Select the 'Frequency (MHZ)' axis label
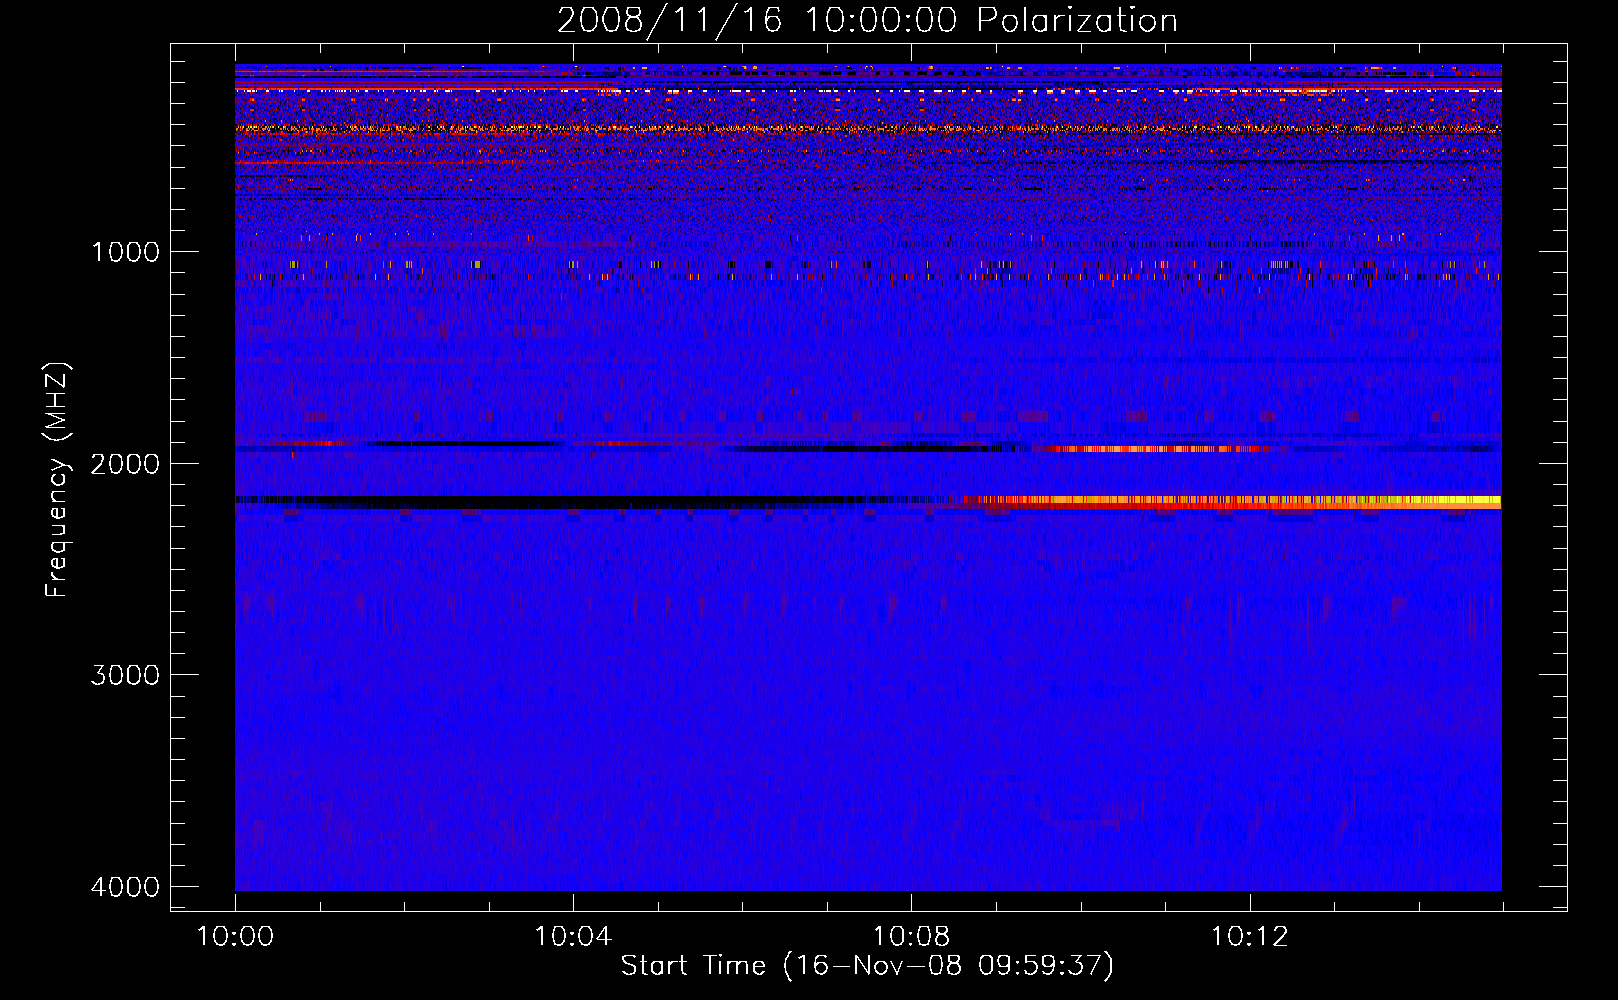This screenshot has width=1618, height=1000. tap(57, 480)
